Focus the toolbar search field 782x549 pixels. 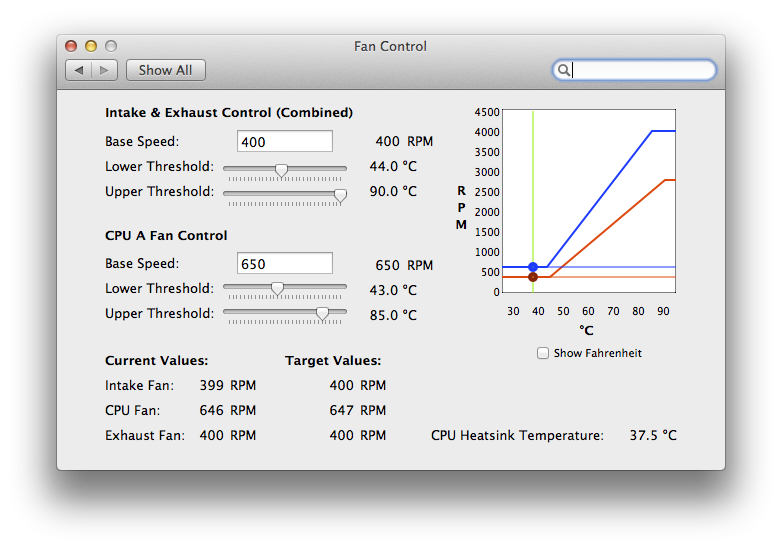tap(634, 70)
